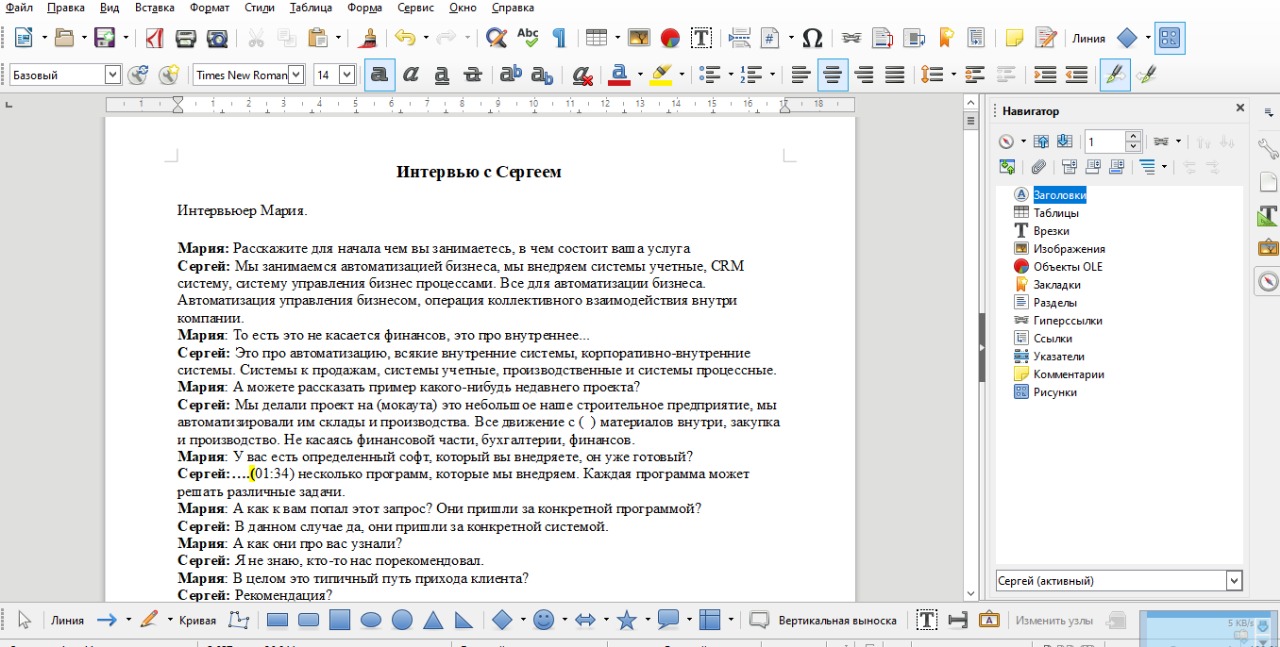
Task: Open the Справка menu
Action: pos(513,7)
